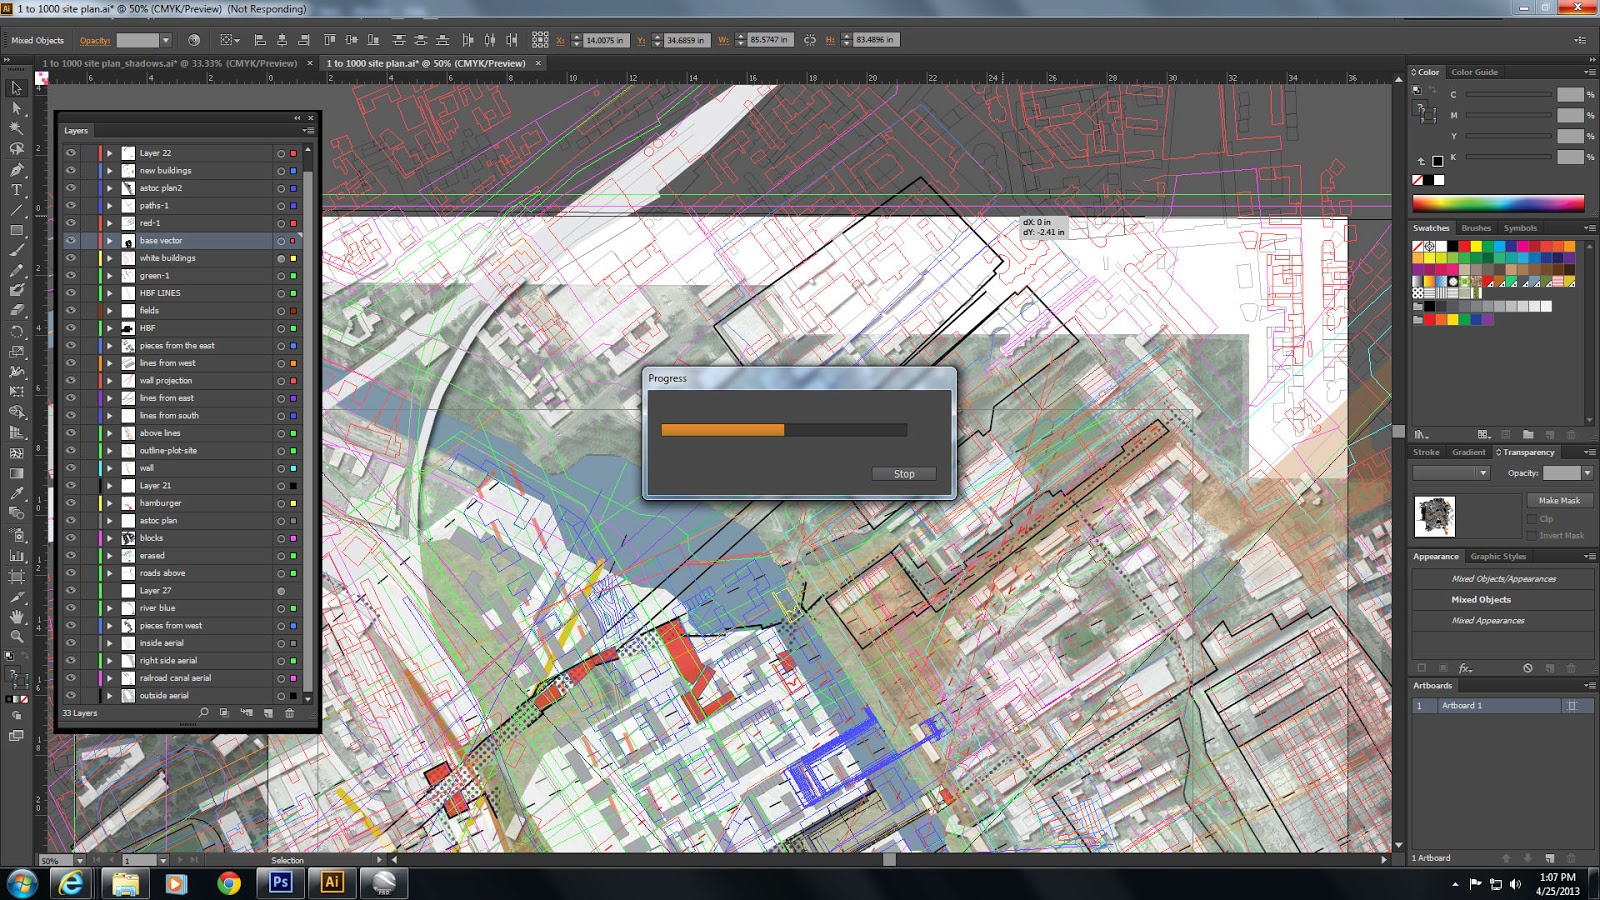
Task: Select the Direct Selection tool
Action: click(x=16, y=108)
